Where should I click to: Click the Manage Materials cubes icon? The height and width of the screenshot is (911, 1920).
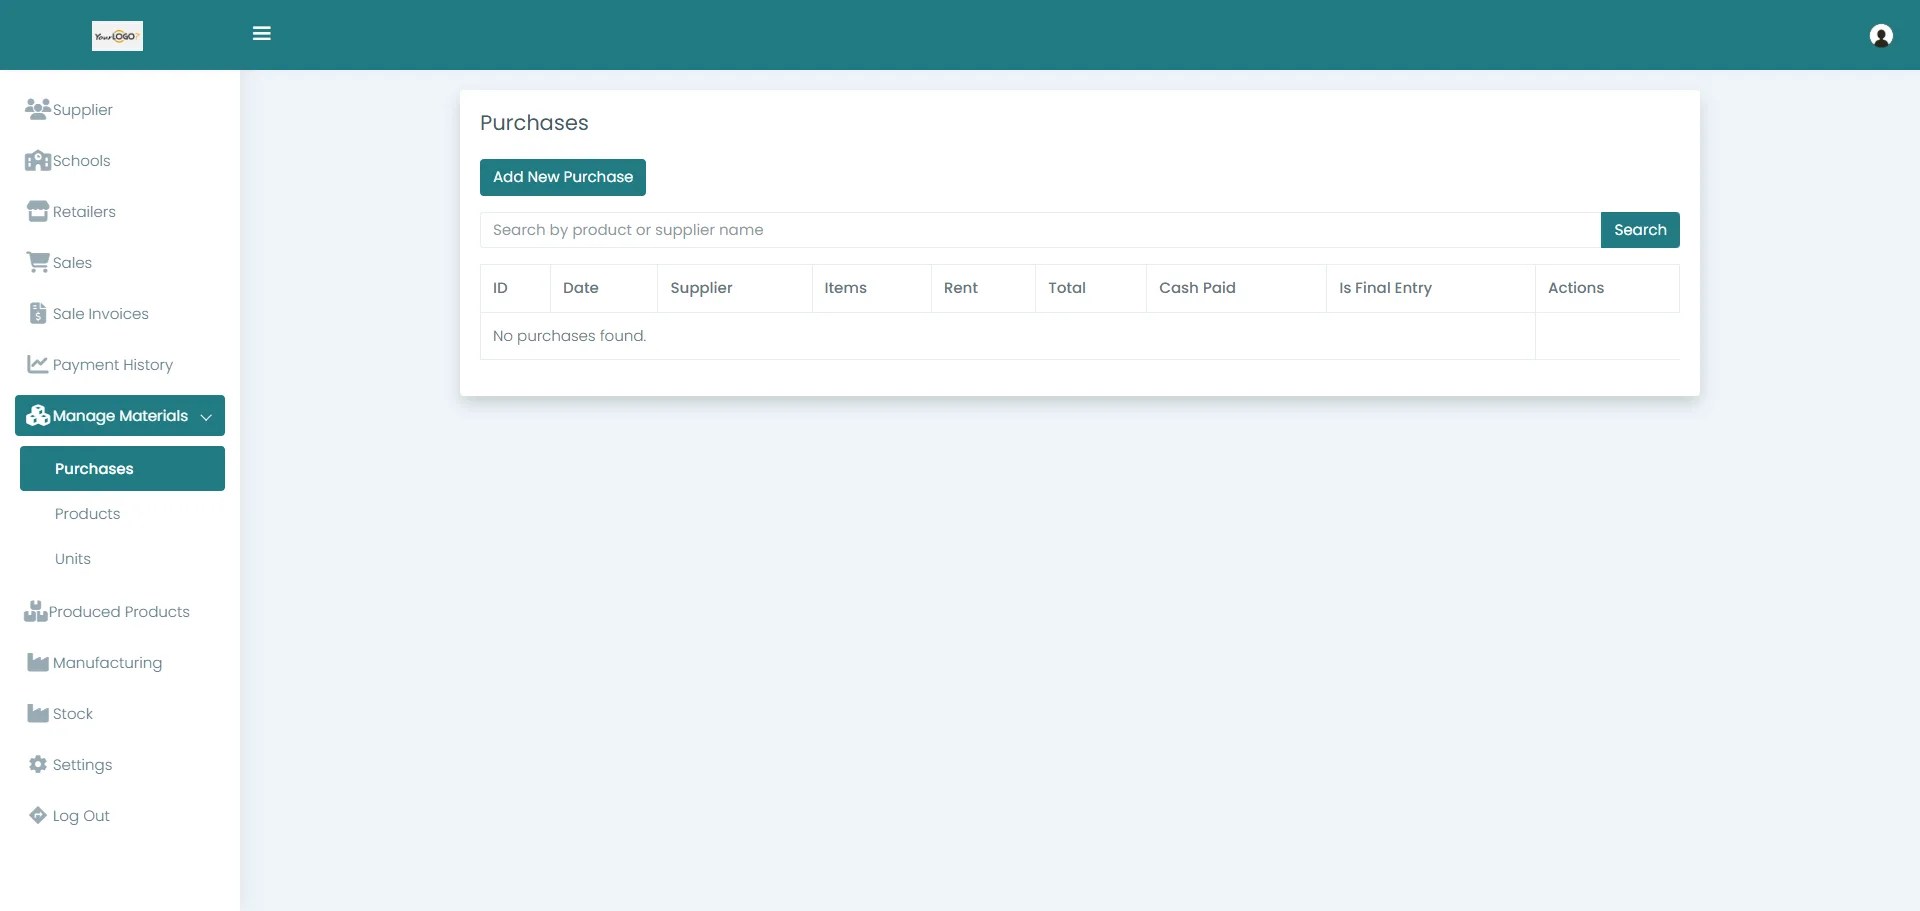pos(38,416)
